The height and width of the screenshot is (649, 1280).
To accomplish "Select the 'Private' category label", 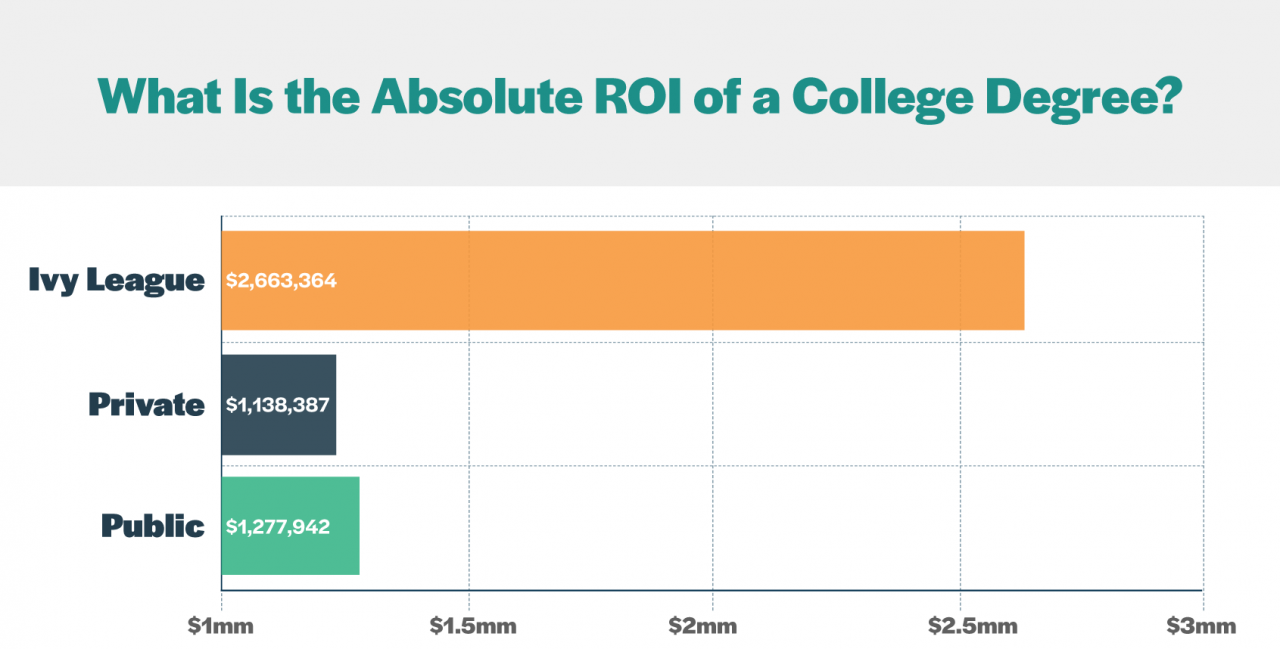I will click(x=146, y=405).
